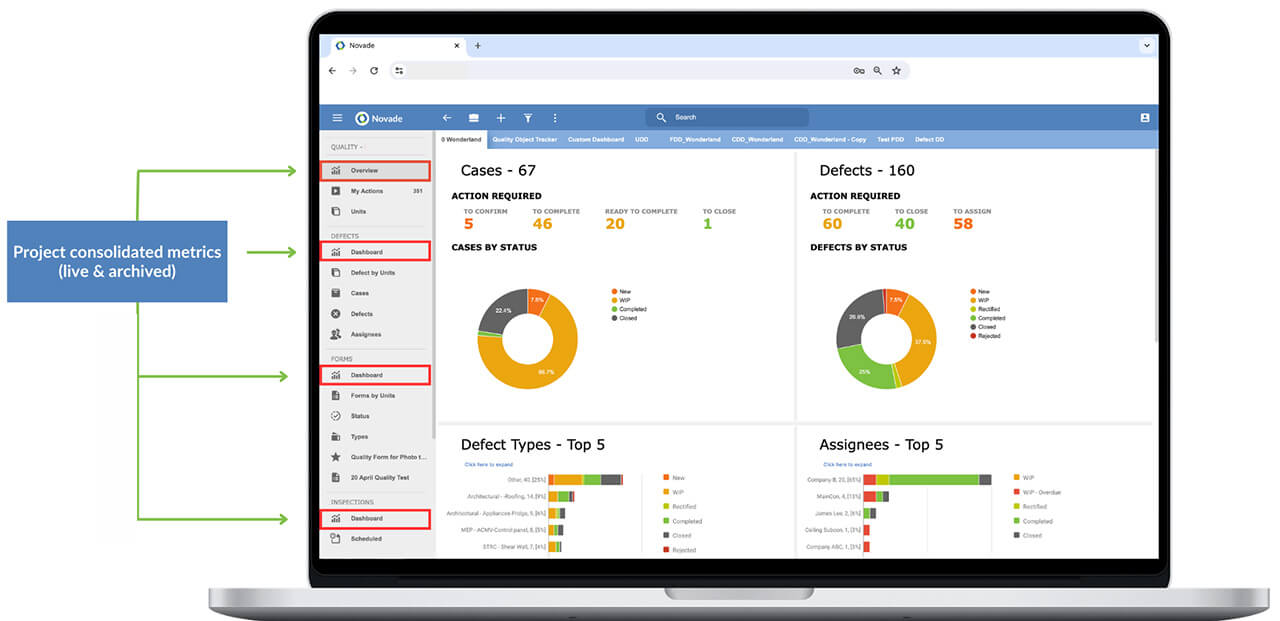Viewport: 1280px width, 621px height.
Task: Open the user profile icon at top right
Action: click(1145, 118)
